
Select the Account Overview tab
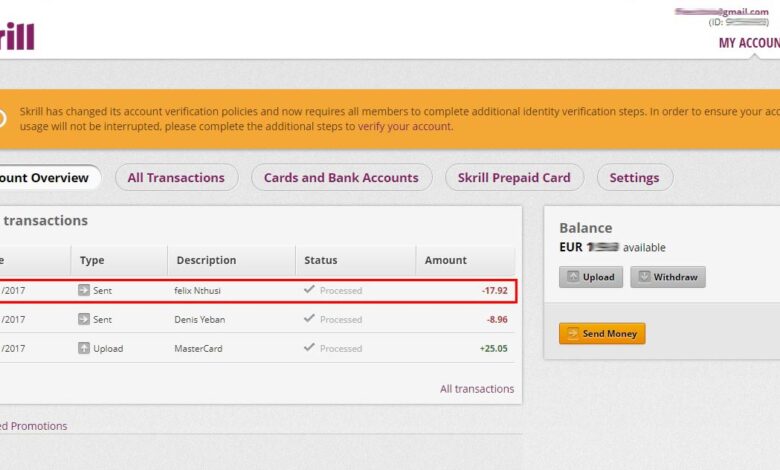[44, 178]
